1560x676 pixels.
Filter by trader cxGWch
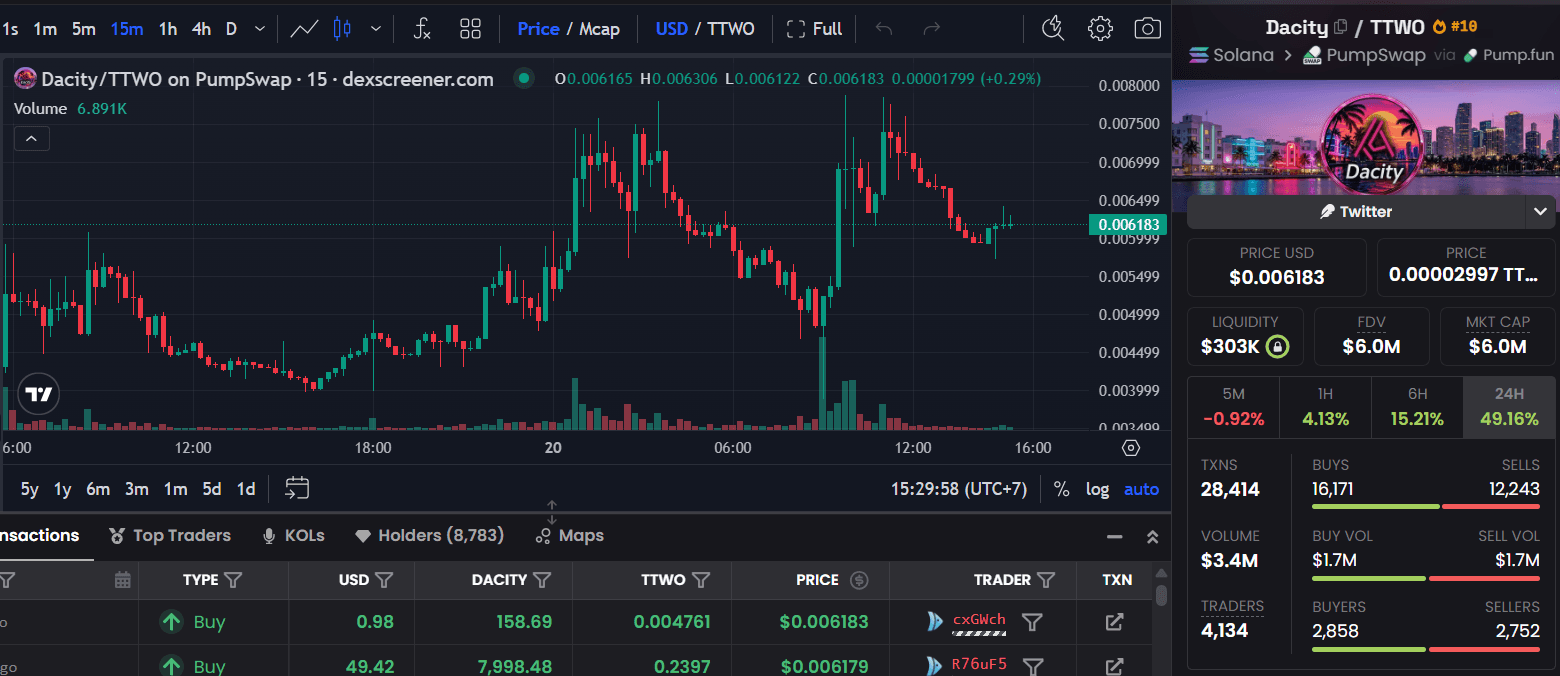(x=1032, y=623)
